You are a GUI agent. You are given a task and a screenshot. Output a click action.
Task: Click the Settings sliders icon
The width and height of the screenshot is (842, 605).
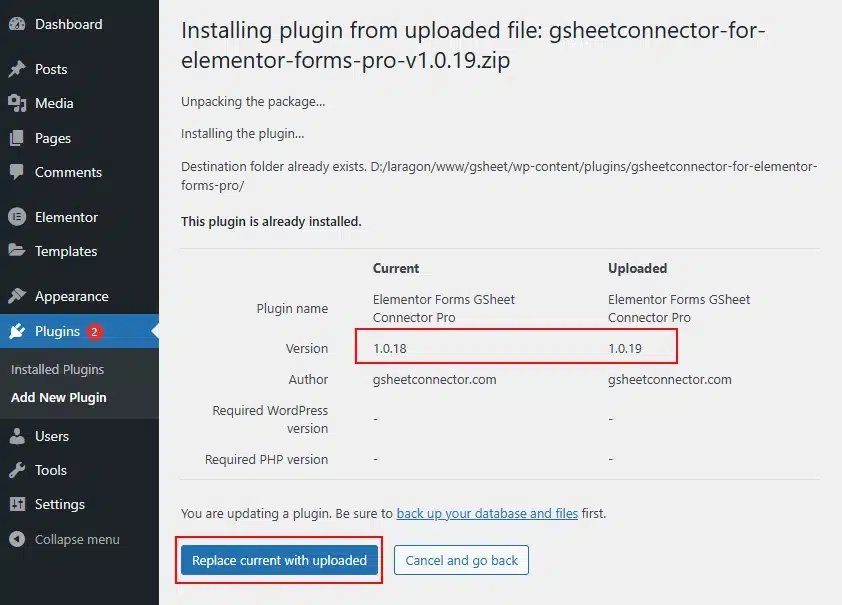point(17,504)
